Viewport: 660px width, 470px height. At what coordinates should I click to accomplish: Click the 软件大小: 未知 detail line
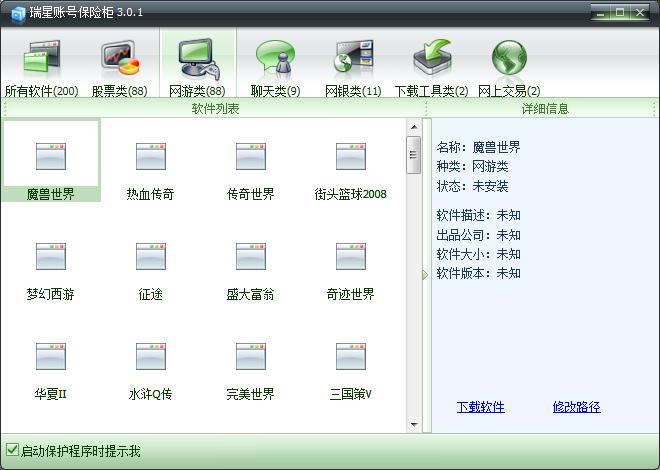[479, 254]
